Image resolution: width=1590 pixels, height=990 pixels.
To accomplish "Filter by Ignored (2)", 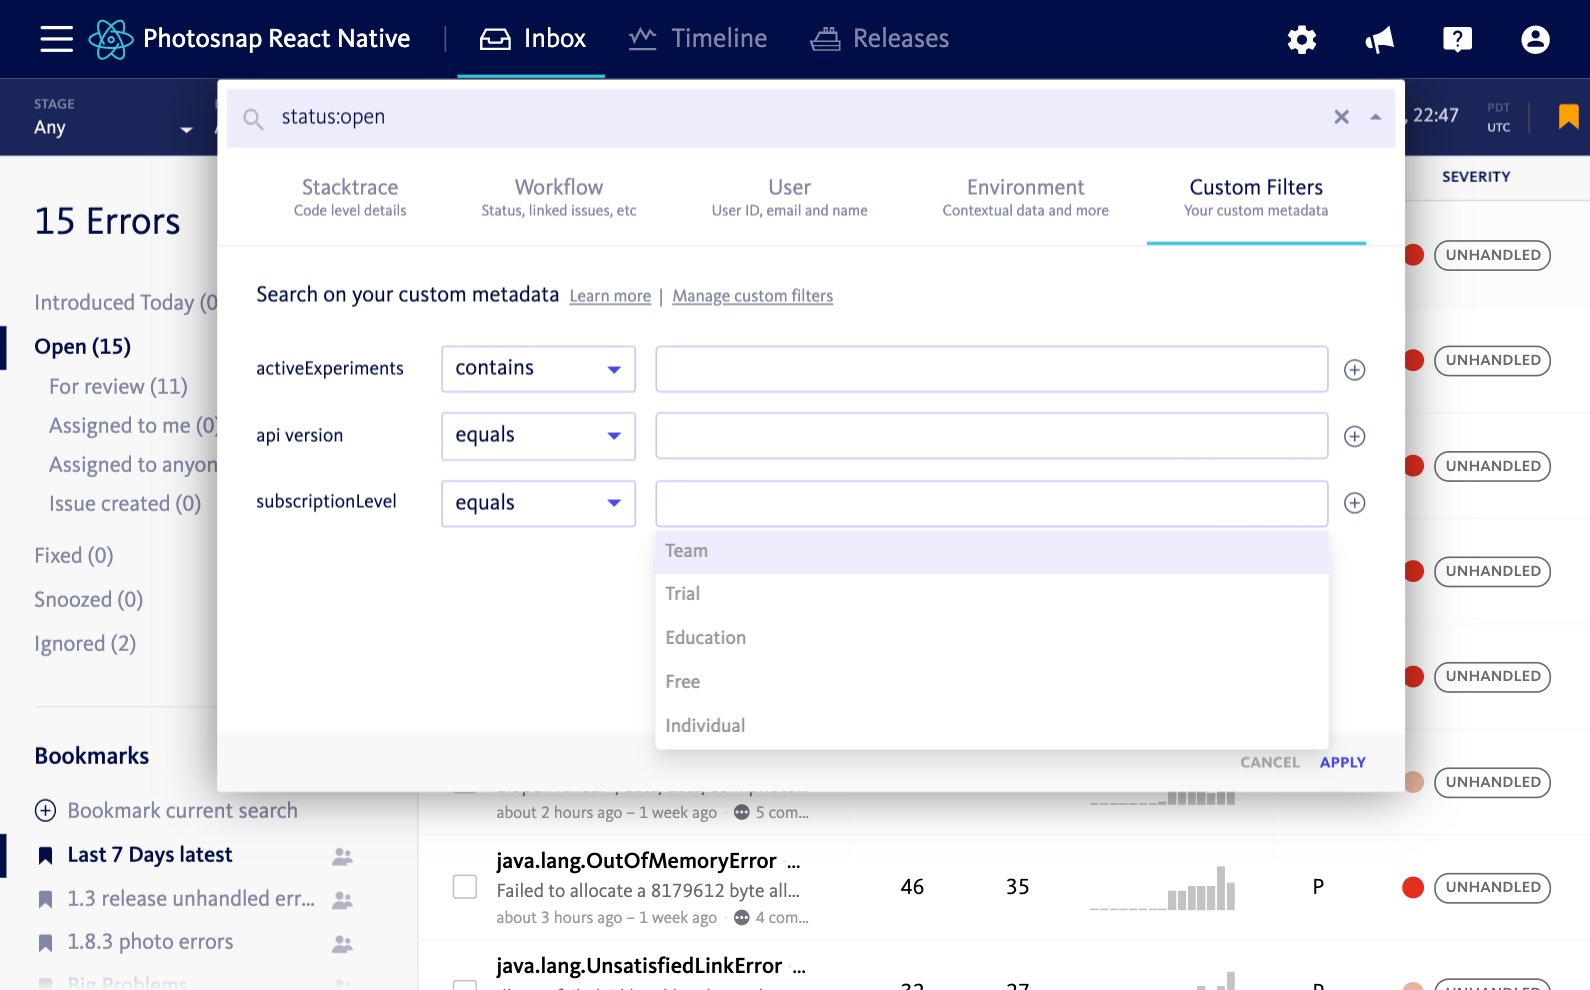I will (85, 644).
